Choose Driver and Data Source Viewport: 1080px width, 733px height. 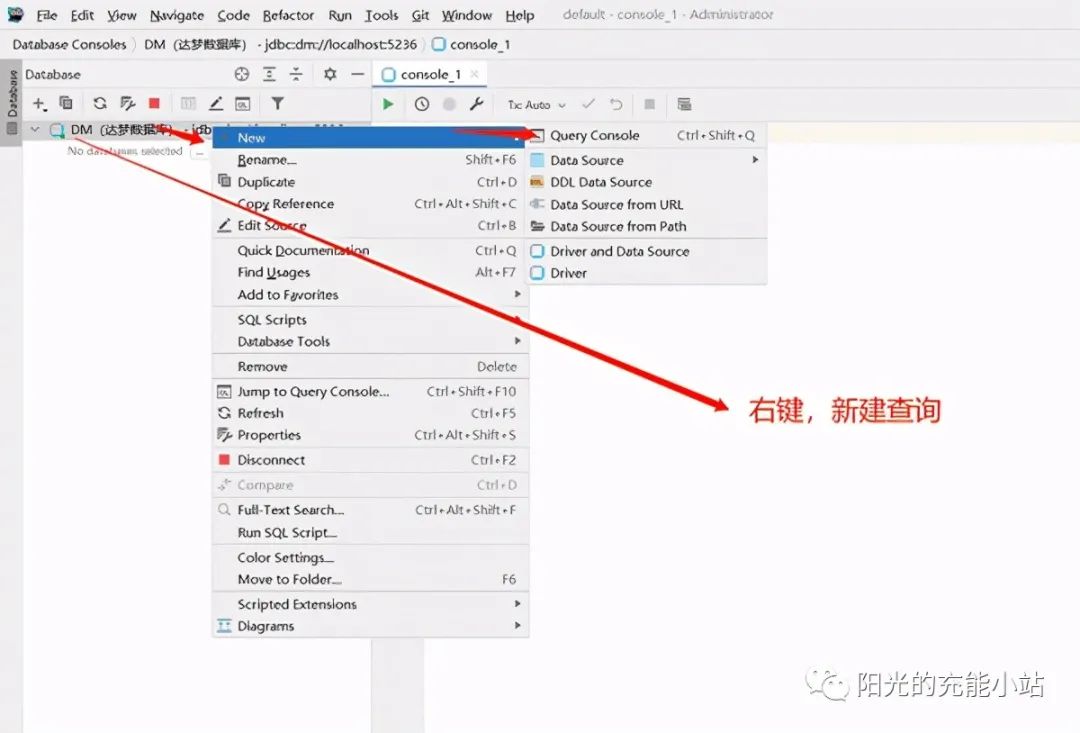pyautogui.click(x=647, y=251)
